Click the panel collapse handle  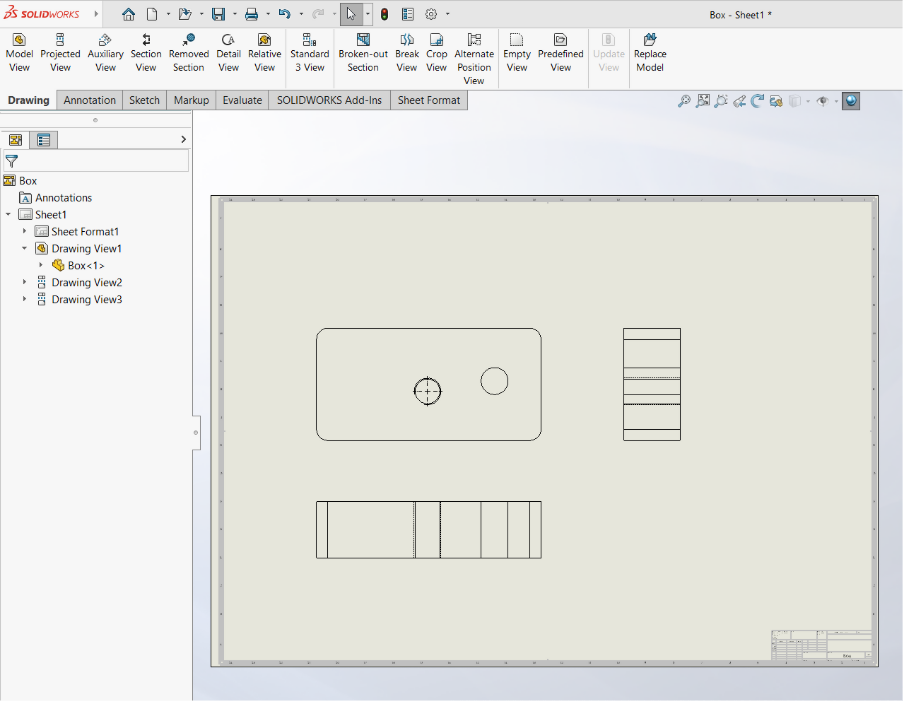196,432
